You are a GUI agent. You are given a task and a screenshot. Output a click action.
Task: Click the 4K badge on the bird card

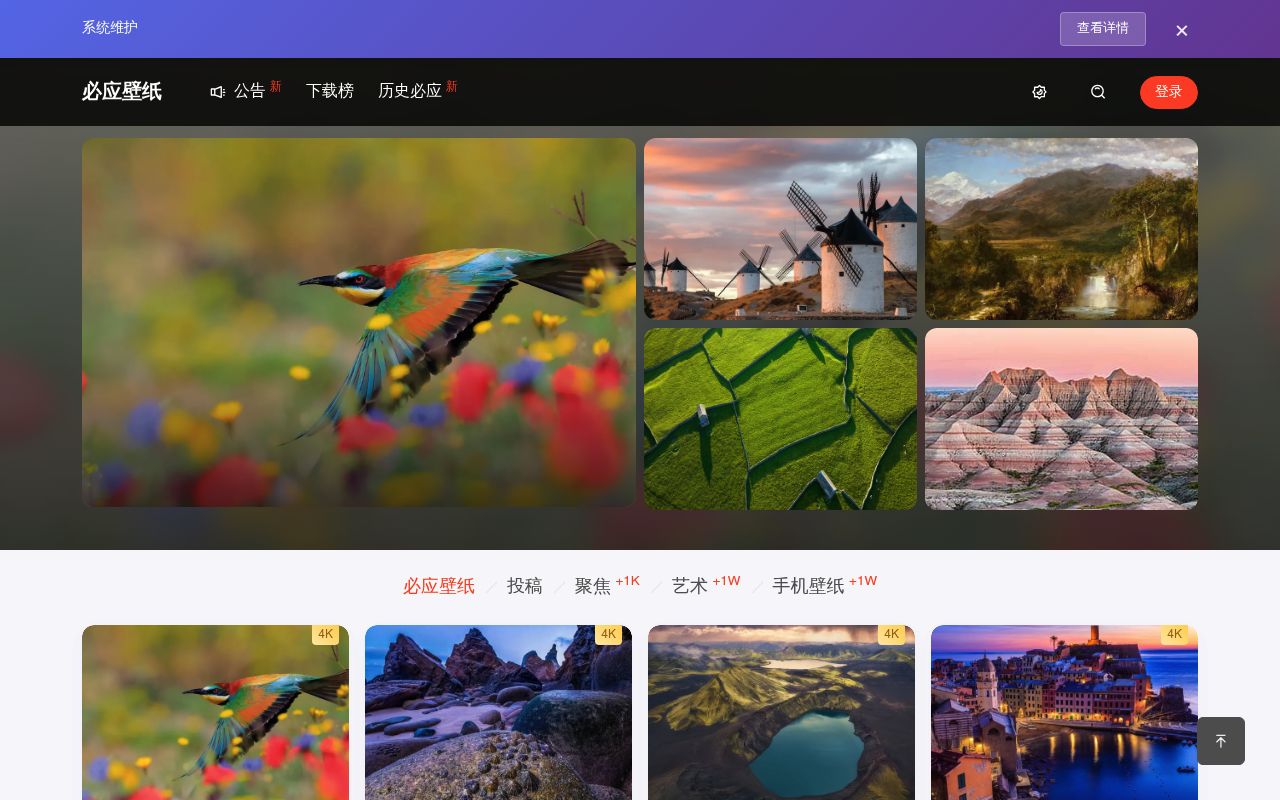325,634
